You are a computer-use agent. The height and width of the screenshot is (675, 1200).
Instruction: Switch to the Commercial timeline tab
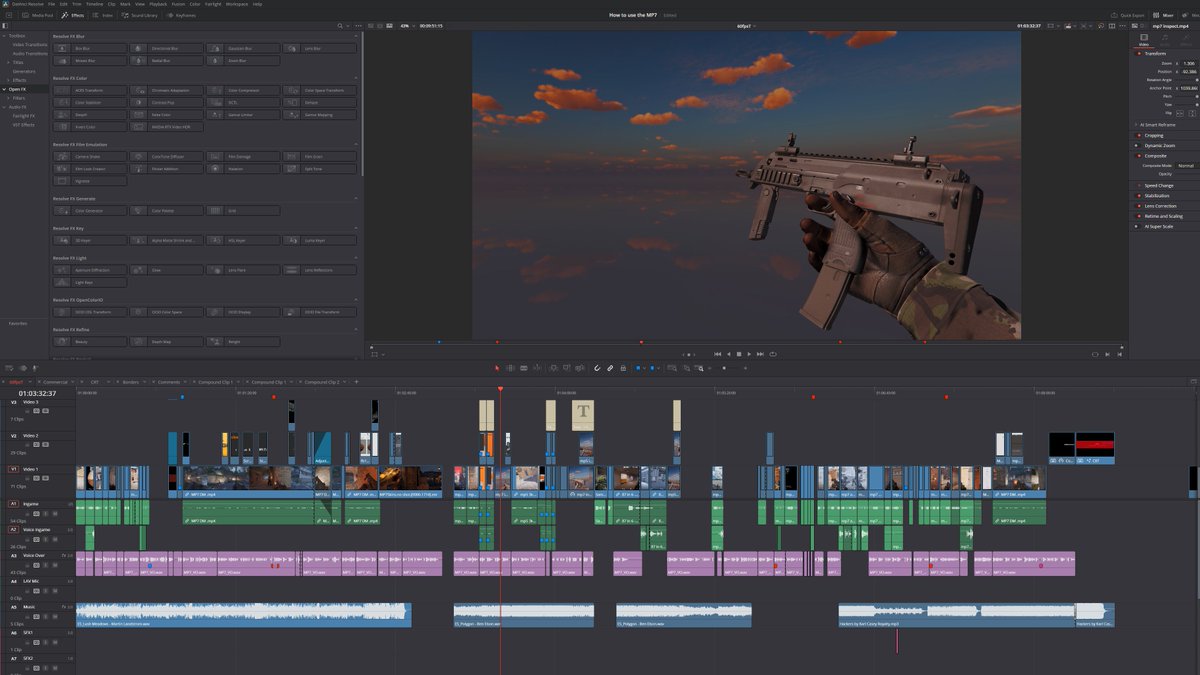click(56, 382)
